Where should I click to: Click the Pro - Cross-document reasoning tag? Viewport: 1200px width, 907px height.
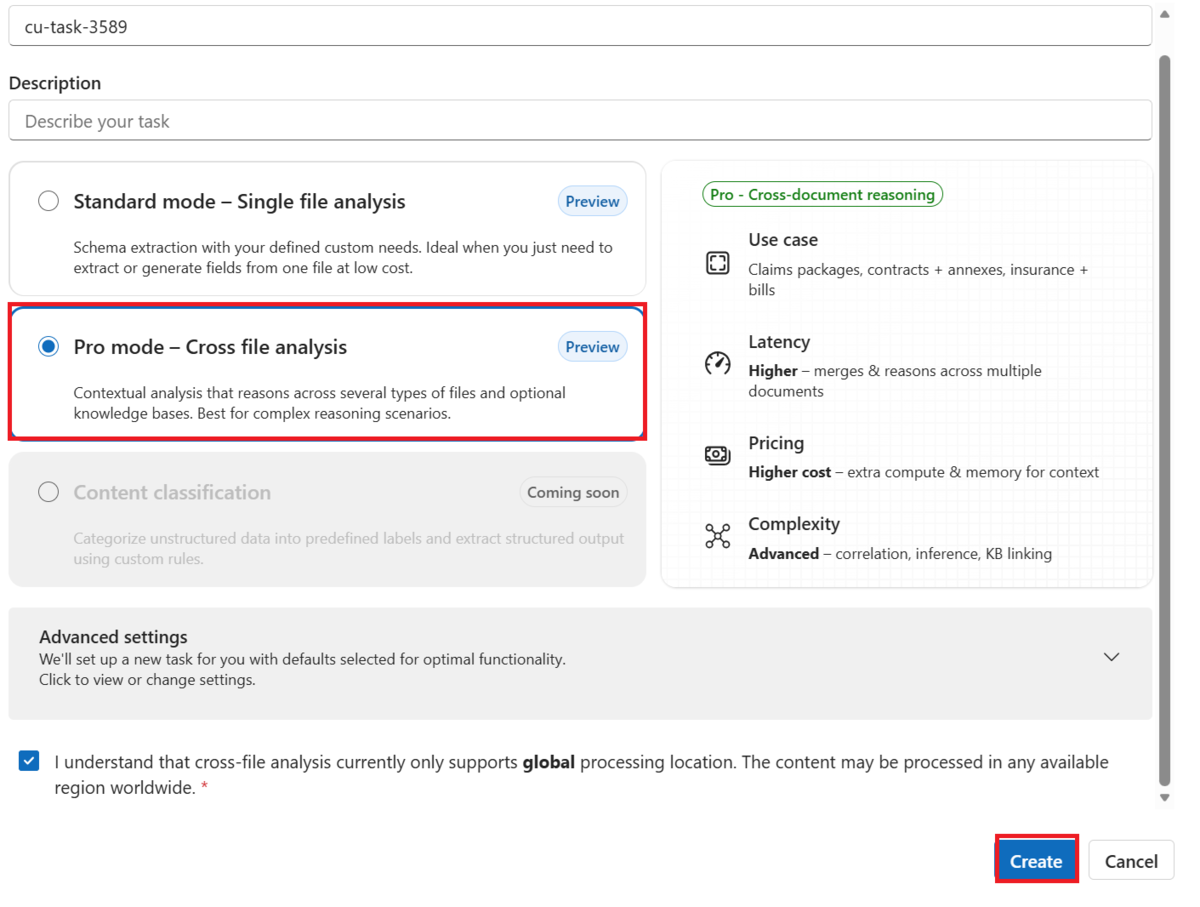(x=822, y=194)
